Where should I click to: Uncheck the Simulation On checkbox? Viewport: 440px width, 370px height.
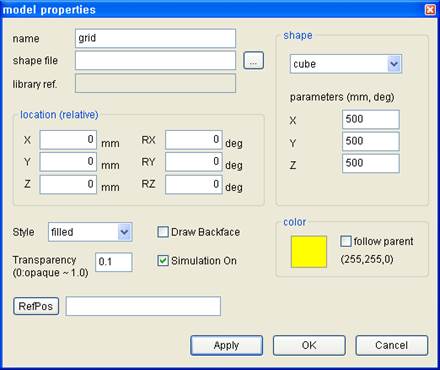pyautogui.click(x=163, y=261)
